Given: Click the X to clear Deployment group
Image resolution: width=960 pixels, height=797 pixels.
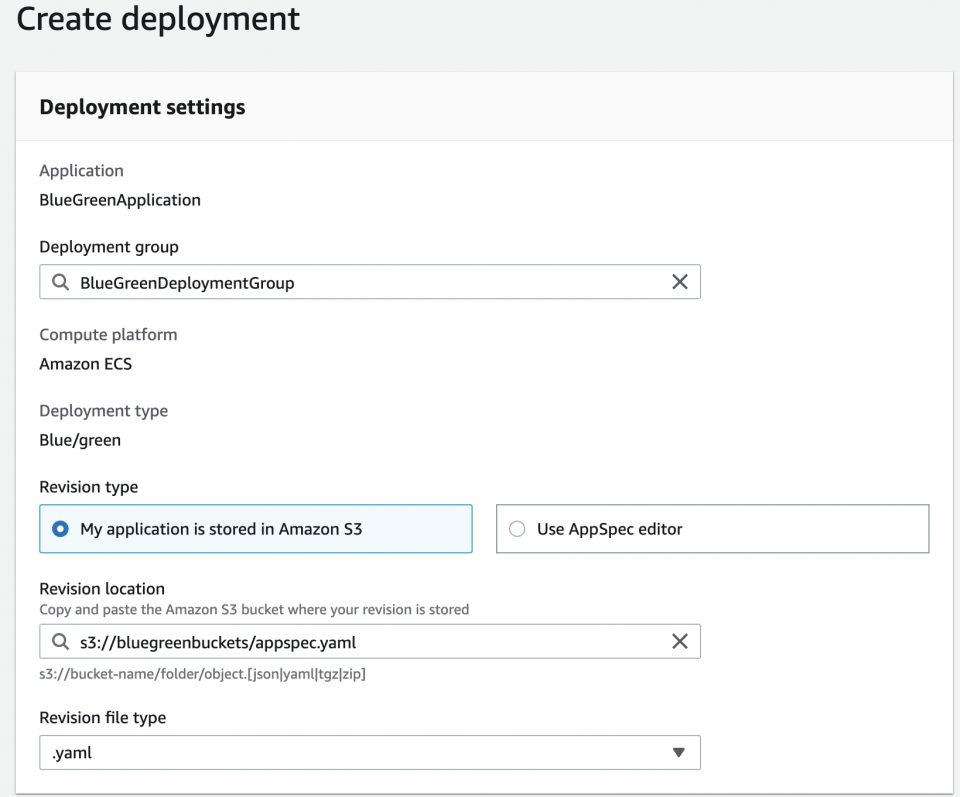Looking at the screenshot, I should coord(680,282).
